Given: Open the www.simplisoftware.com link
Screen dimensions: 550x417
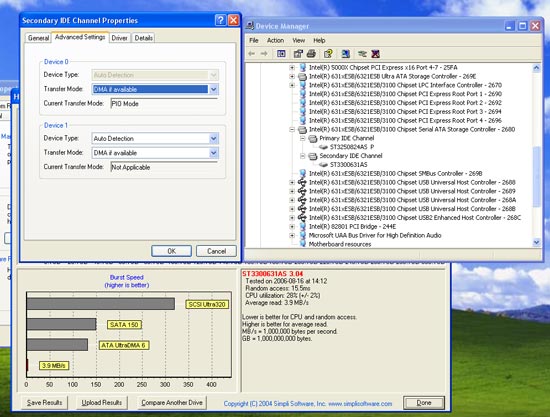Looking at the screenshot, I should tap(360, 404).
